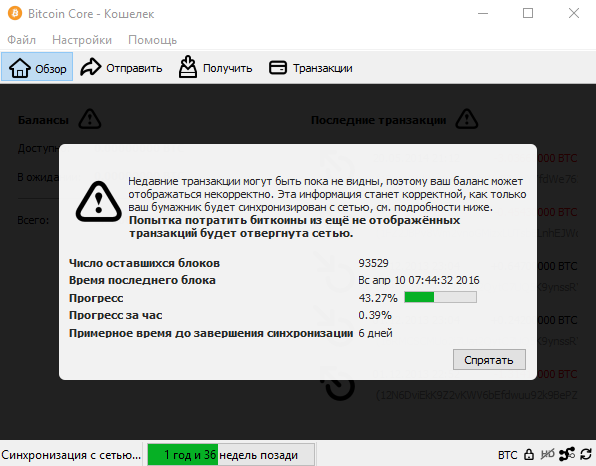Open the BTC unit selector in status bar

[x=507, y=455]
